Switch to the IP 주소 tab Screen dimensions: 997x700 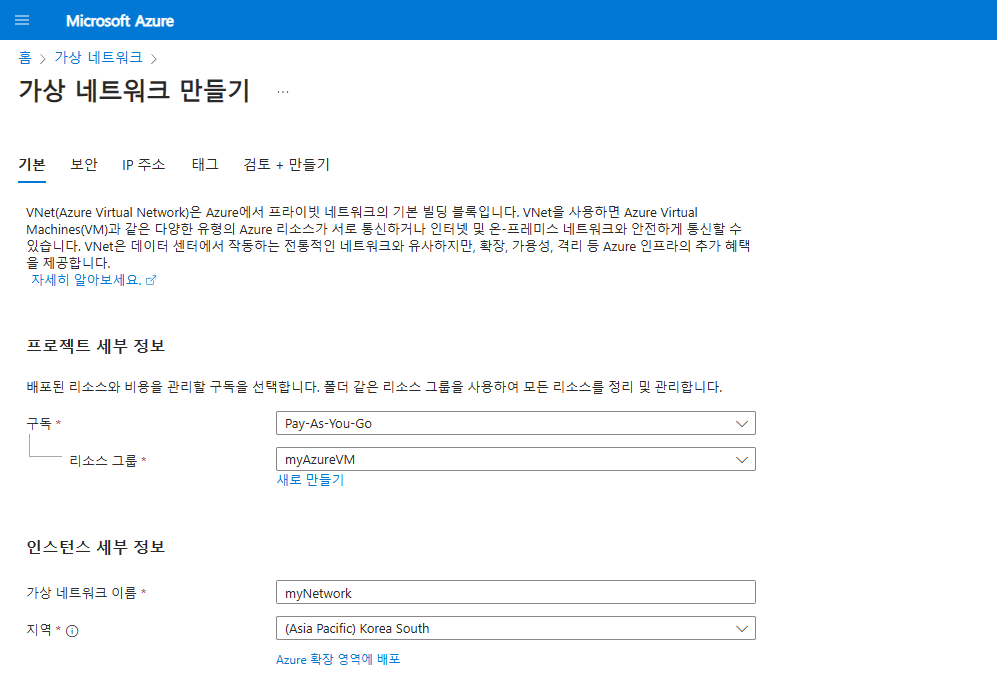pos(144,165)
